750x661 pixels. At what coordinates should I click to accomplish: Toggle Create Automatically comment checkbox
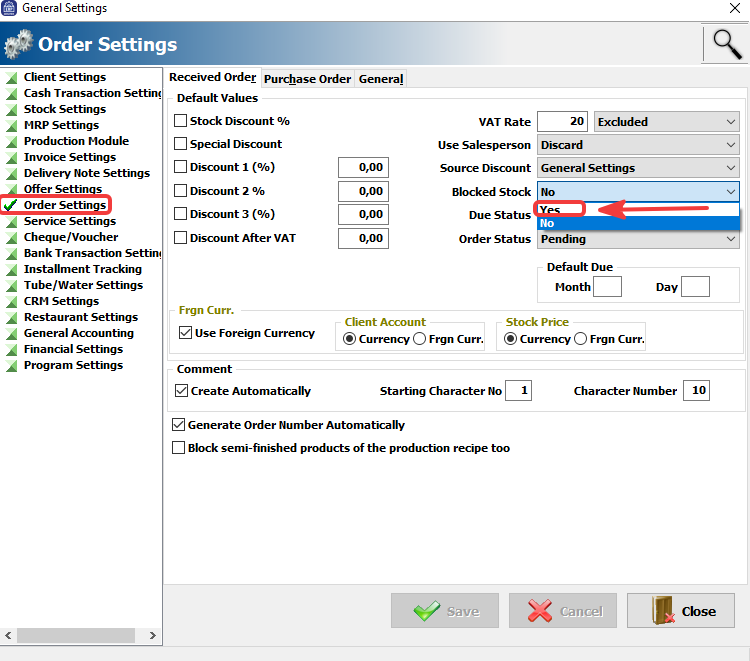pos(181,391)
